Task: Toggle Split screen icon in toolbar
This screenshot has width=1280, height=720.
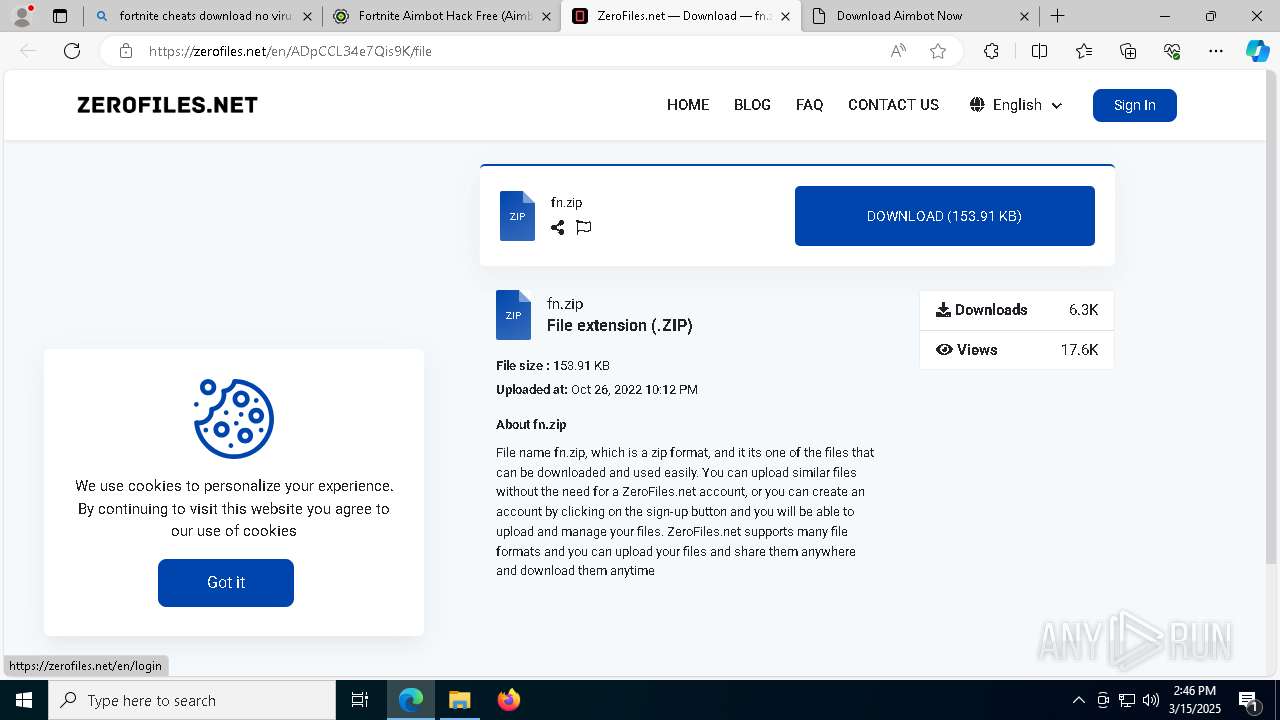Action: (1039, 51)
